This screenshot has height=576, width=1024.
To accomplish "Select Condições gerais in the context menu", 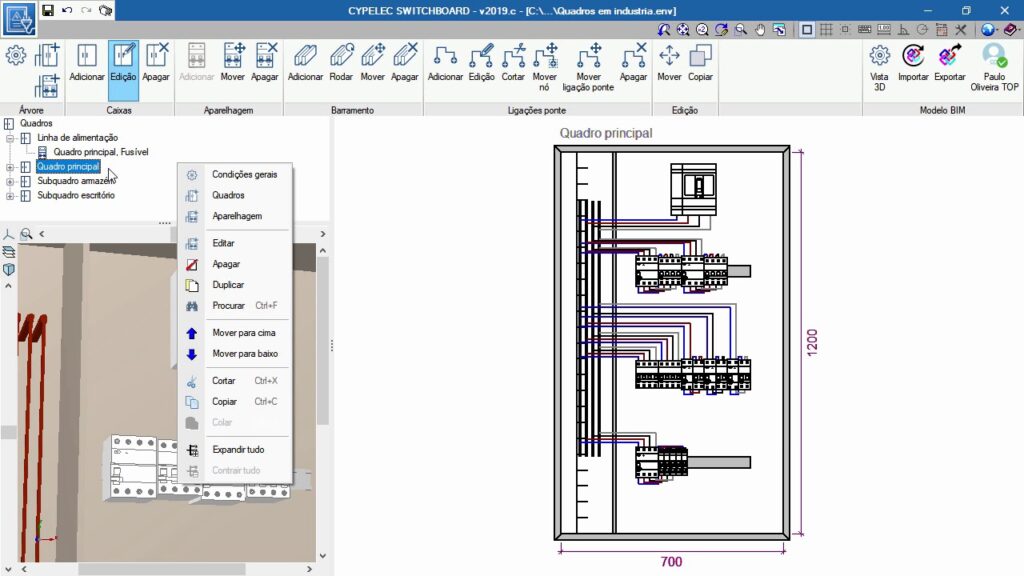I will tap(244, 174).
